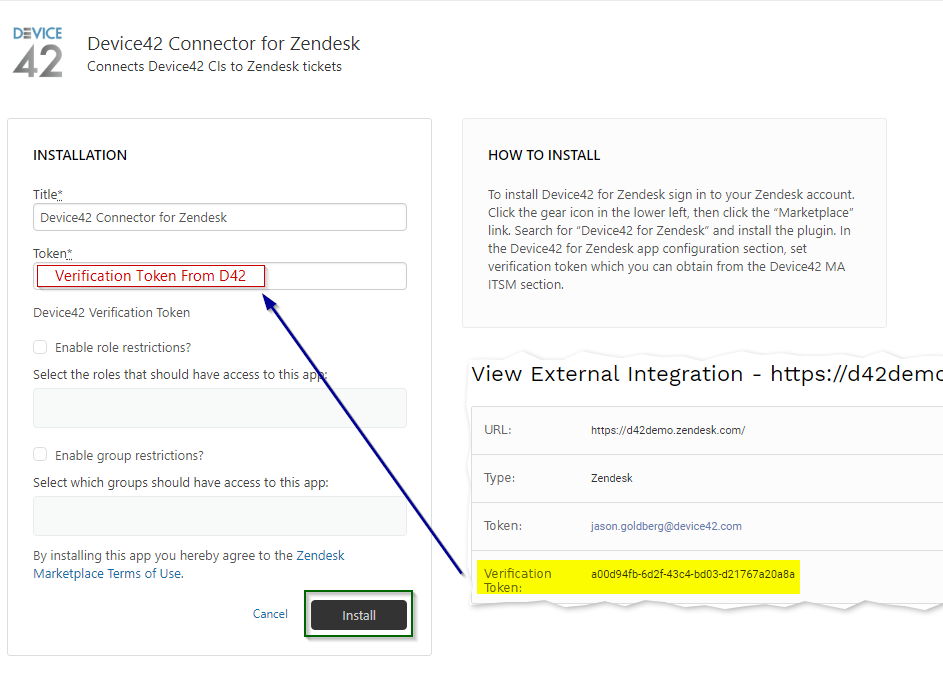Click the 'URL:' label in integration table
This screenshot has width=943, height=674.
[x=497, y=430]
